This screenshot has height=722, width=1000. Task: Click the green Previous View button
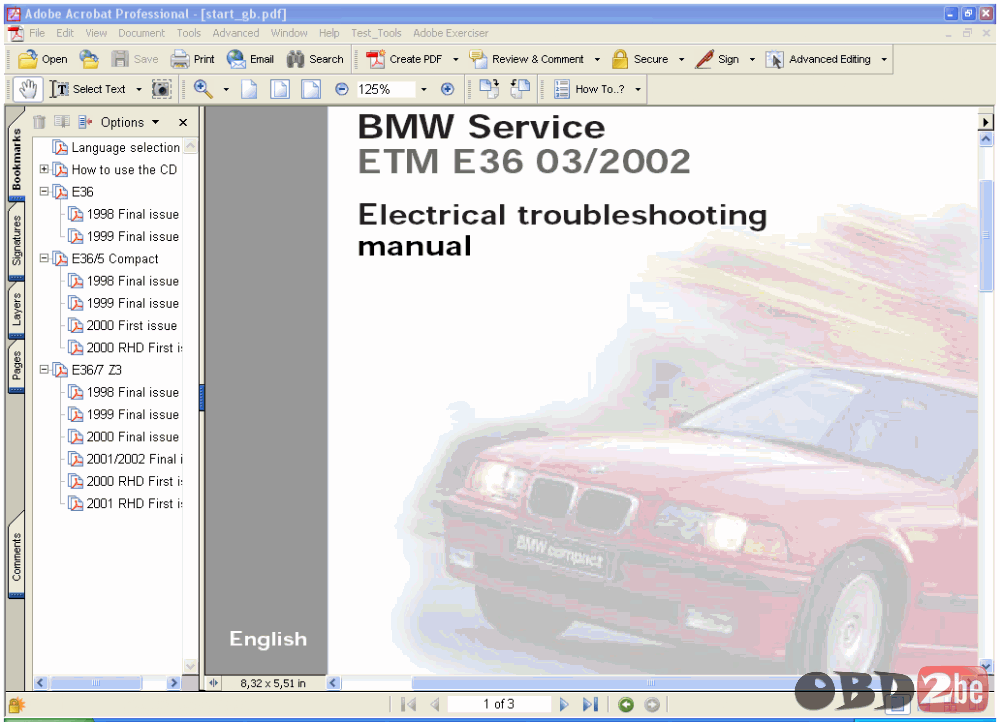(626, 704)
